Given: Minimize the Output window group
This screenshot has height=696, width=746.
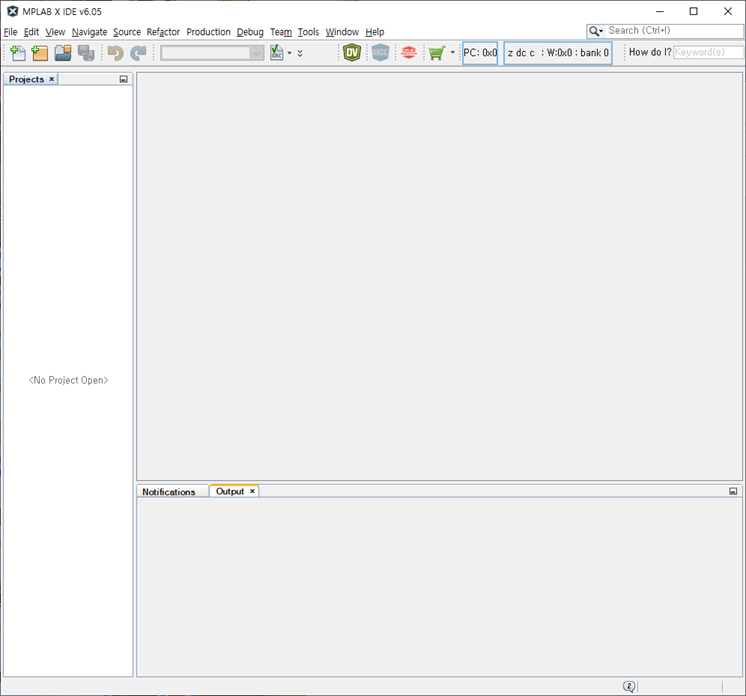Looking at the screenshot, I should coord(733,491).
